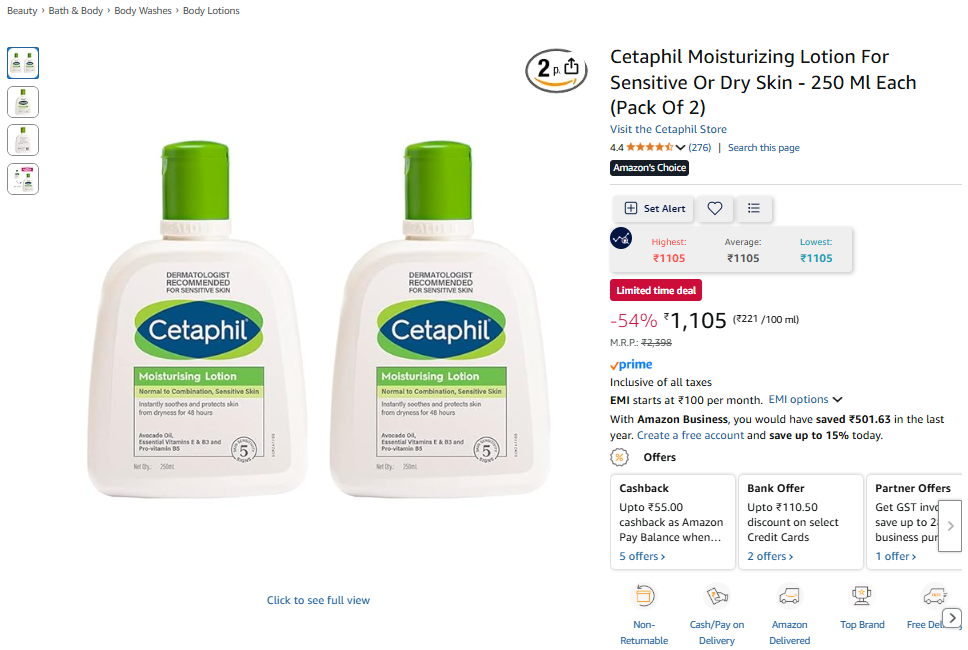Click the Amazon Delivered truck icon
The width and height of the screenshot is (968, 650).
789,596
